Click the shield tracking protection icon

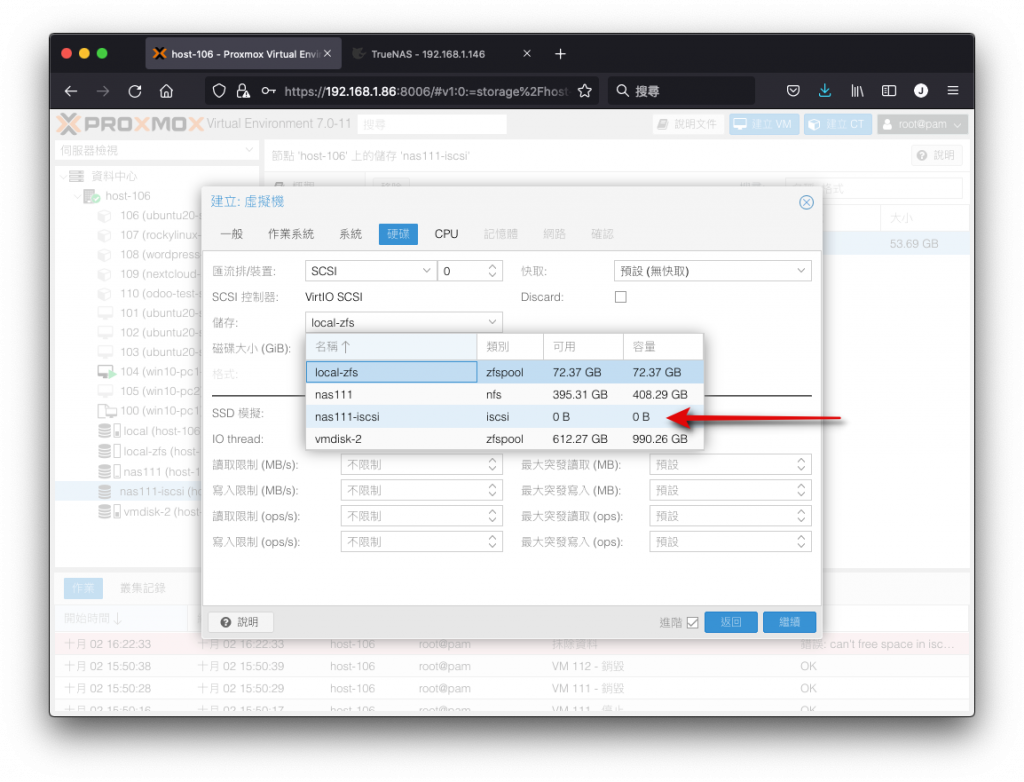(219, 91)
